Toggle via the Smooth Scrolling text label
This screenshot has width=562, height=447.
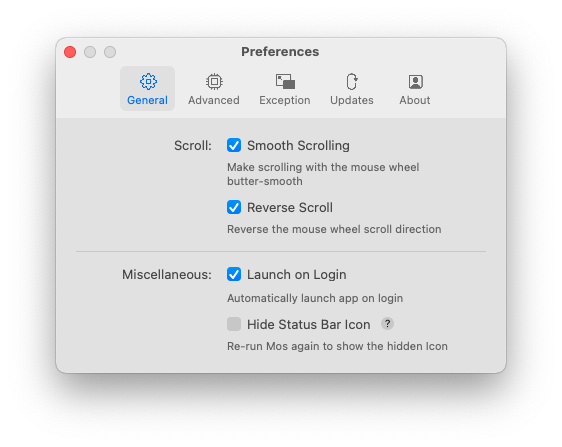click(298, 146)
